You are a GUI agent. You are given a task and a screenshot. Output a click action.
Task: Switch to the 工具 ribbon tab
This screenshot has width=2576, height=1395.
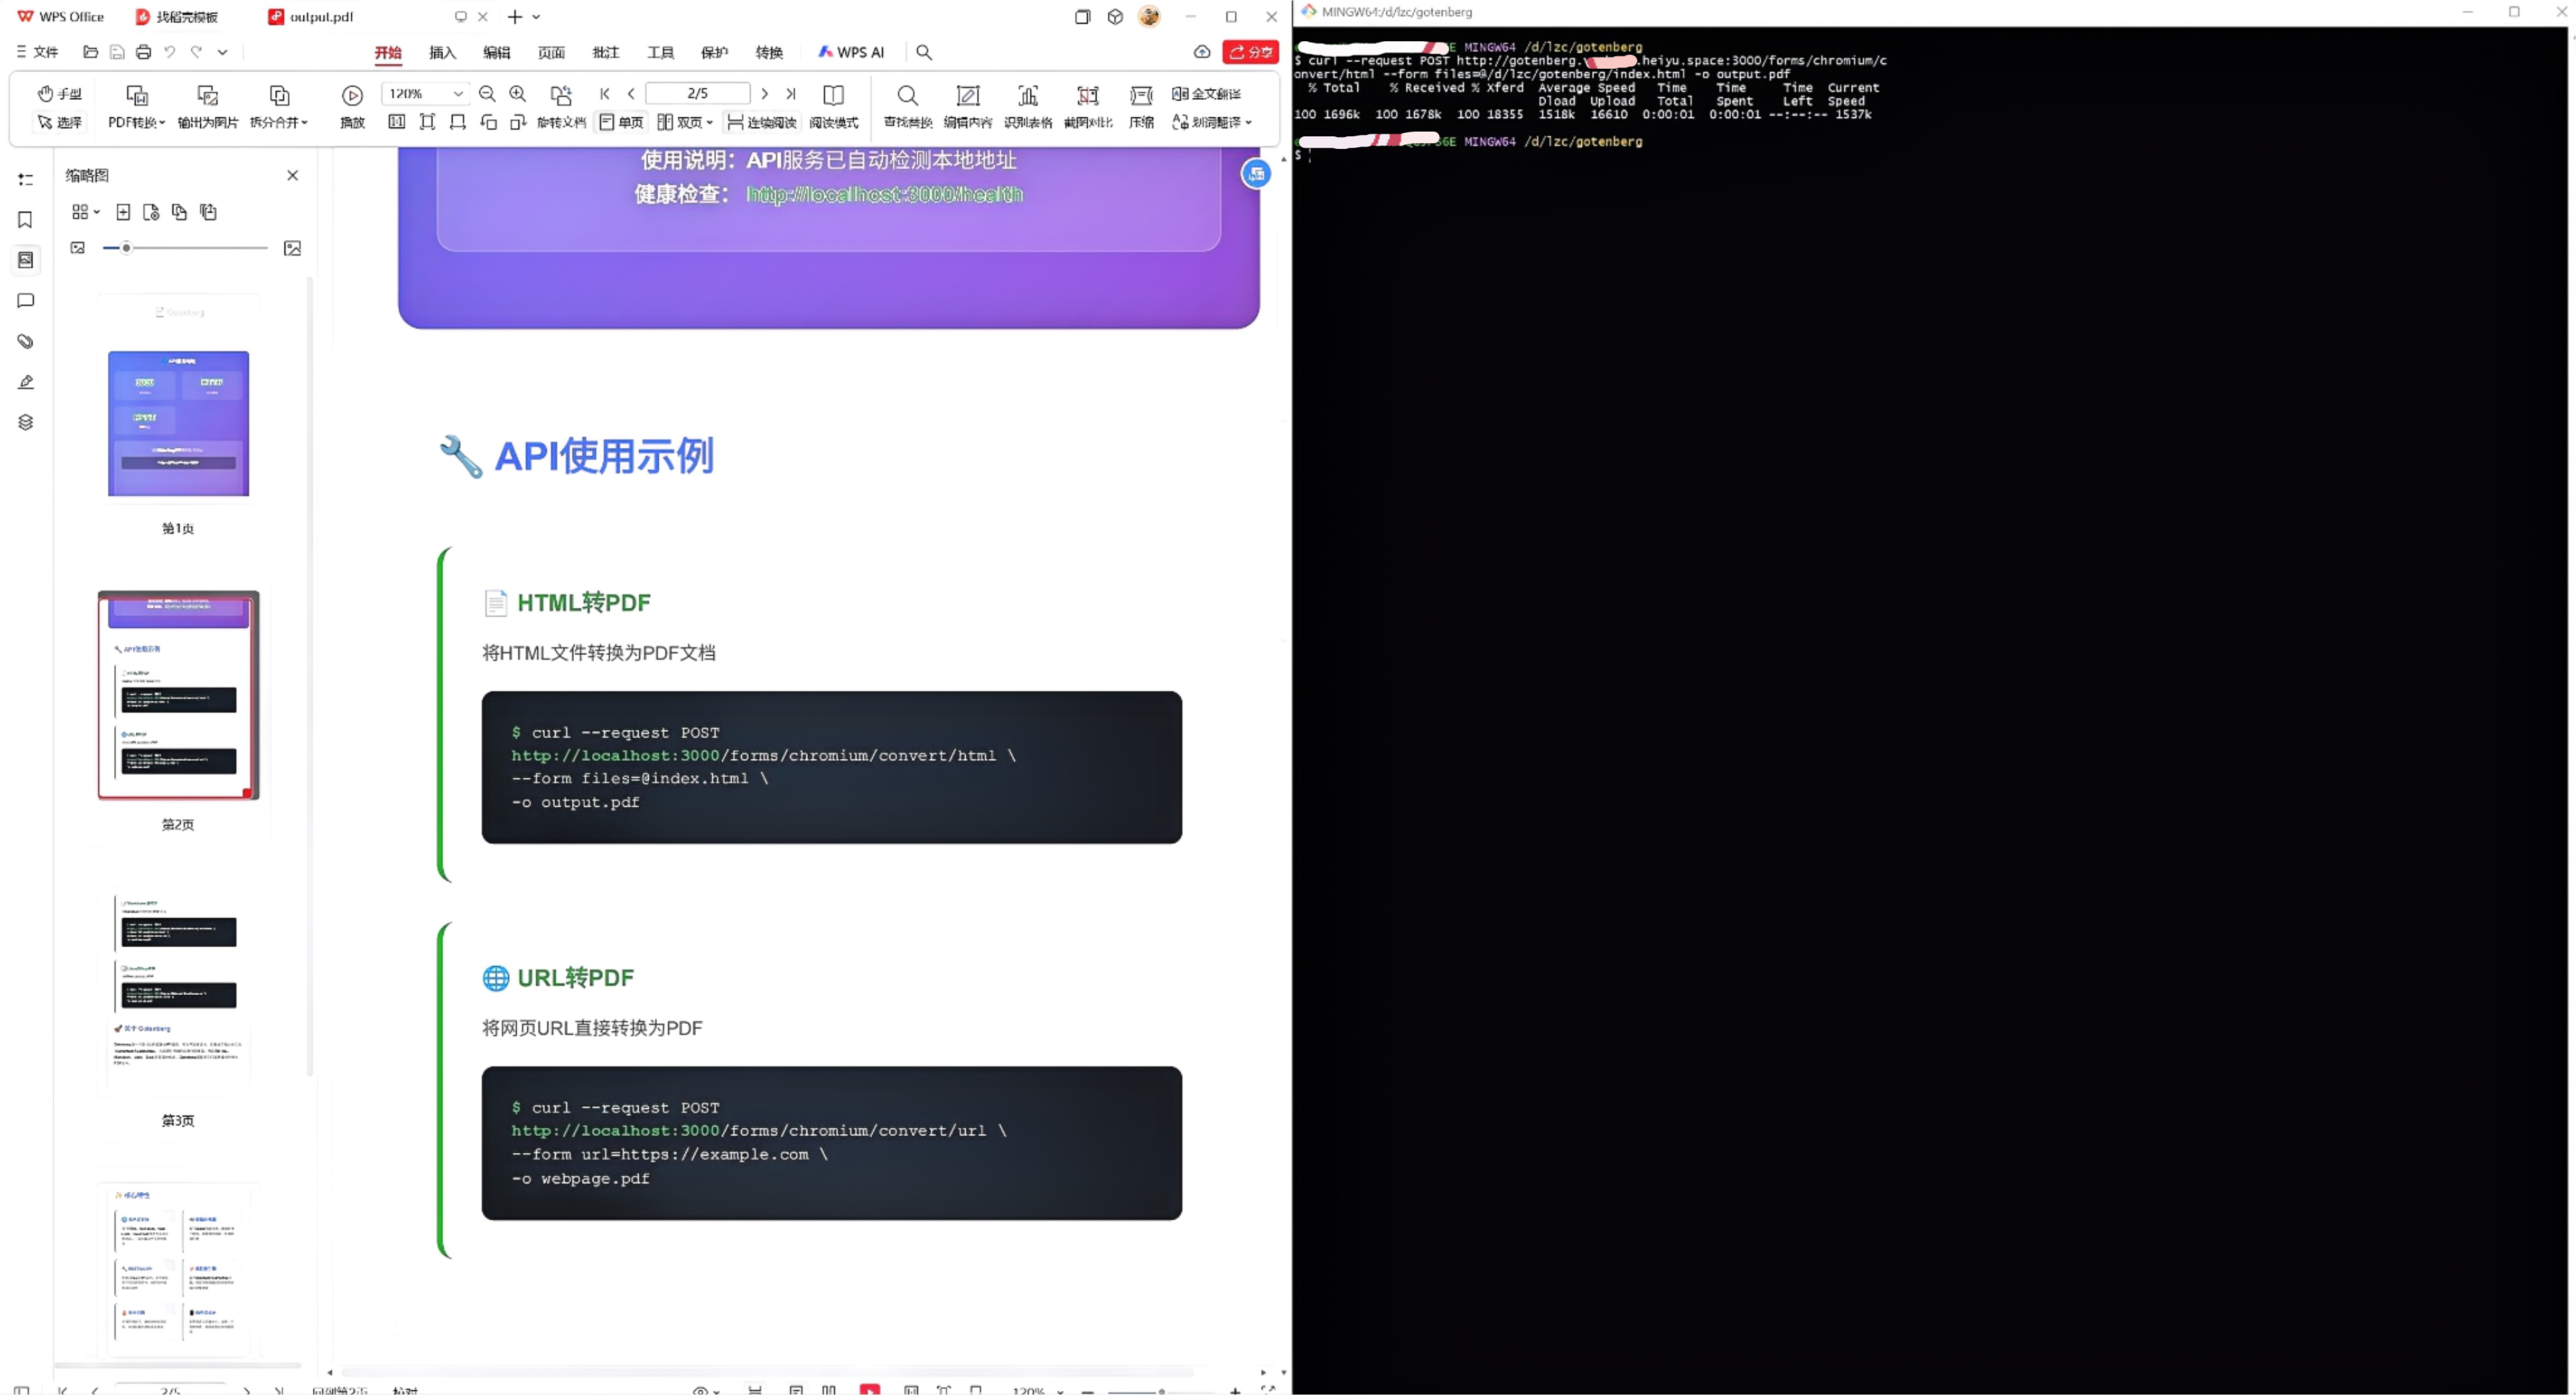pyautogui.click(x=660, y=52)
